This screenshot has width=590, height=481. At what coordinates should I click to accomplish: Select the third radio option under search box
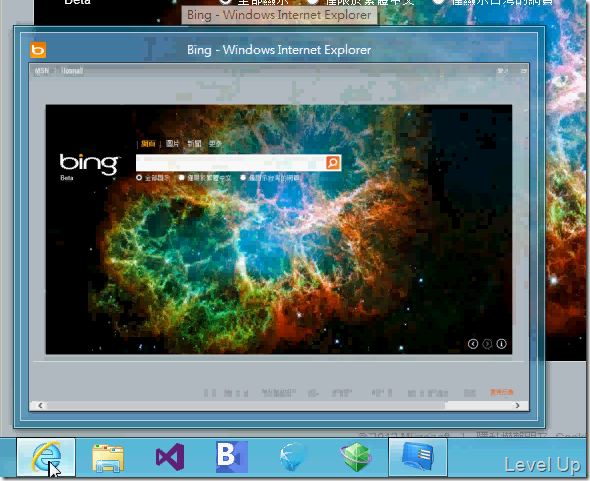[x=243, y=178]
